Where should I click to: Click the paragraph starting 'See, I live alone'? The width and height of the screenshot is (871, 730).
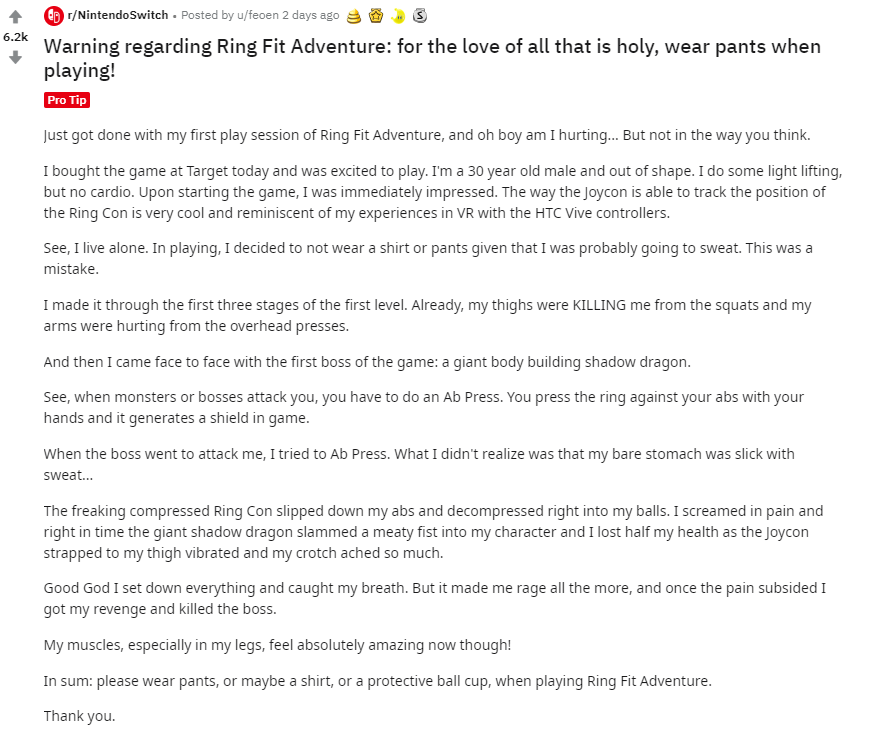point(428,258)
